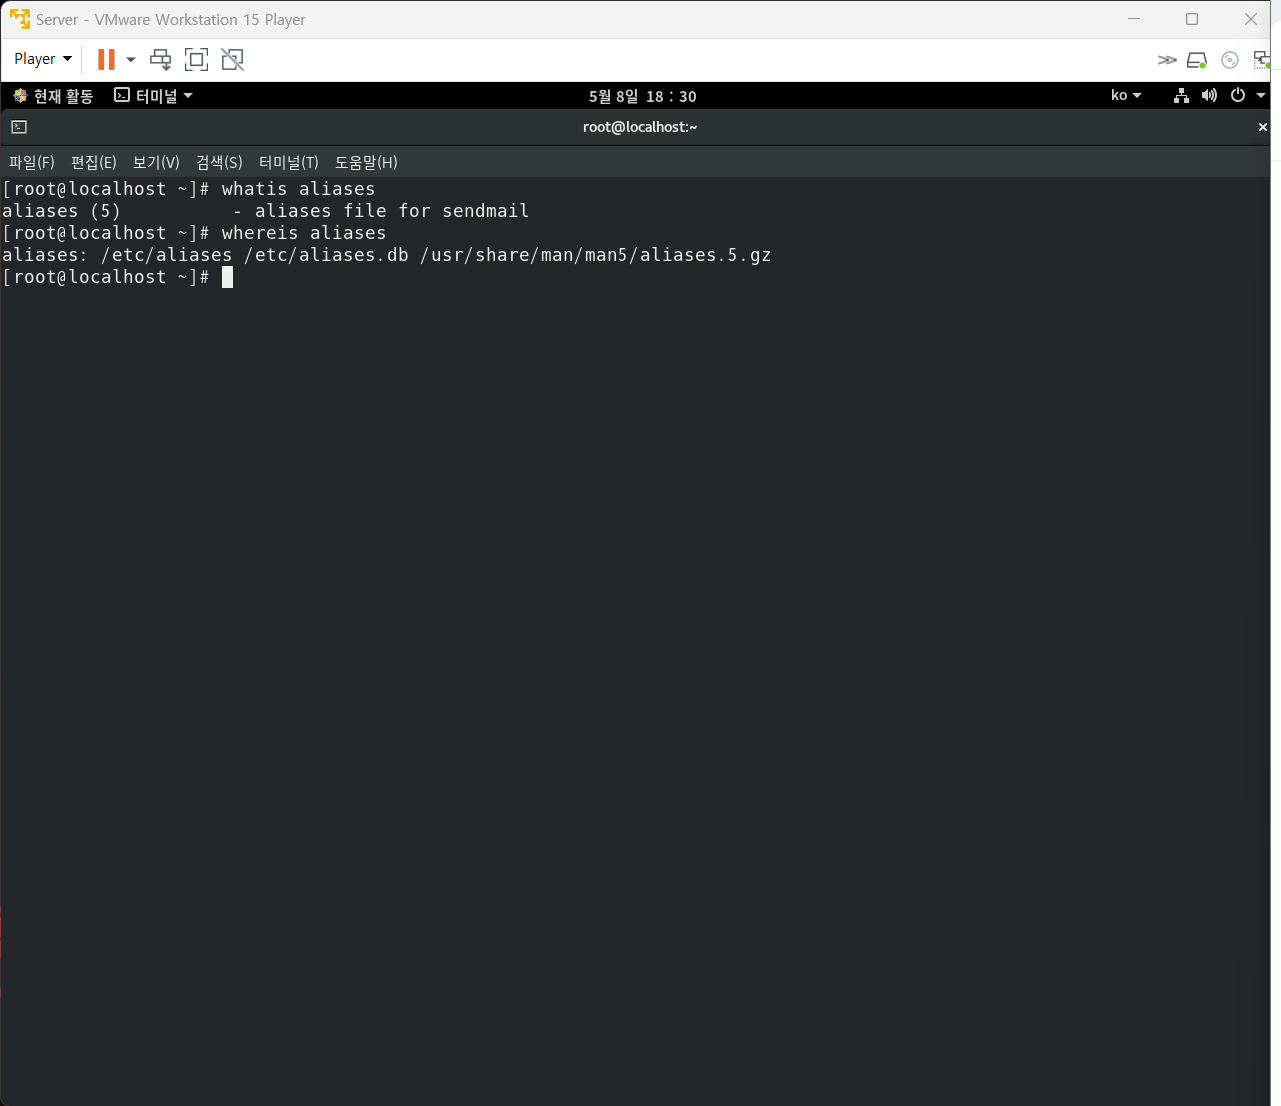
Task: Click the 'whatis aliases' command text
Action: (x=298, y=189)
